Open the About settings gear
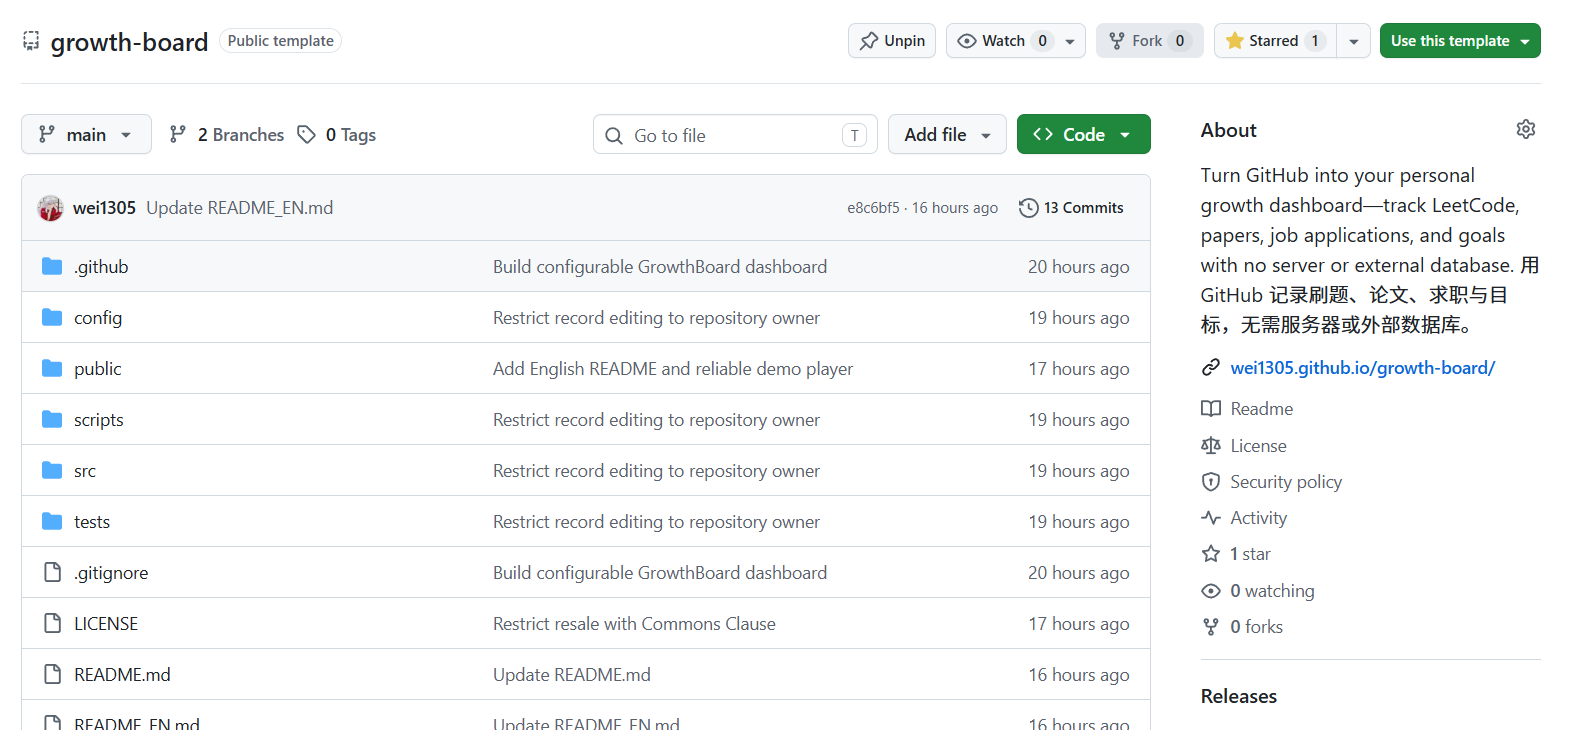 coord(1525,129)
